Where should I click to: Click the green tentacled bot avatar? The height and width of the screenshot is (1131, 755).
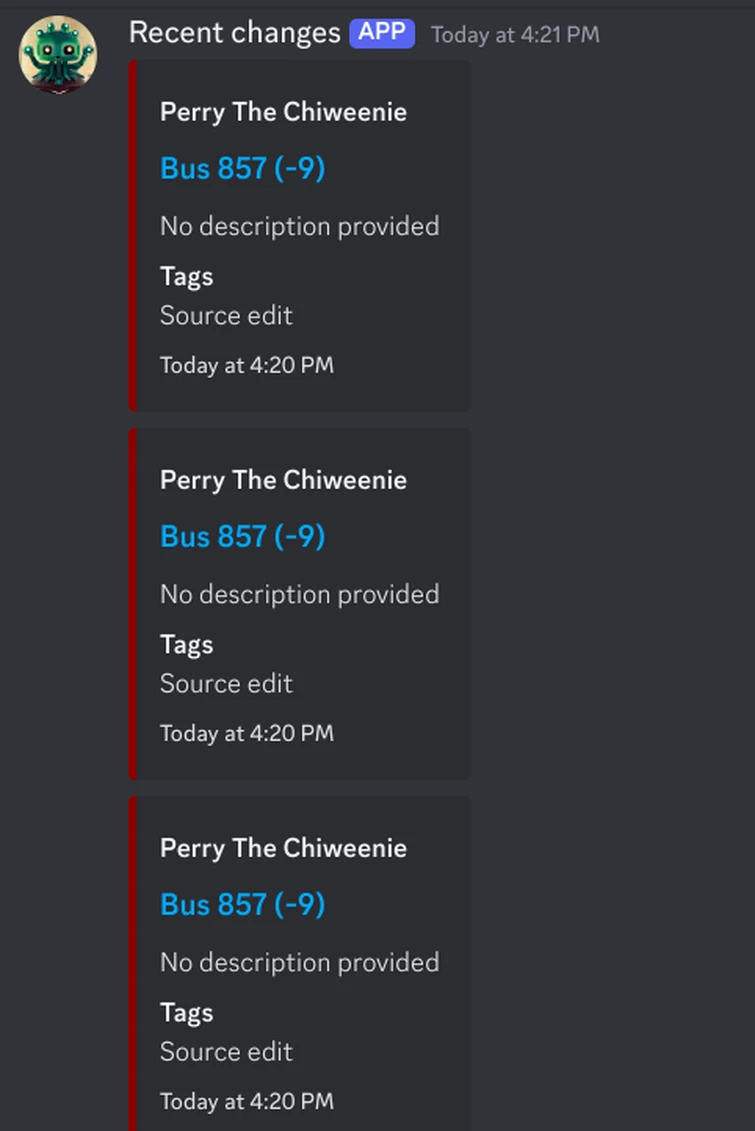(x=58, y=54)
